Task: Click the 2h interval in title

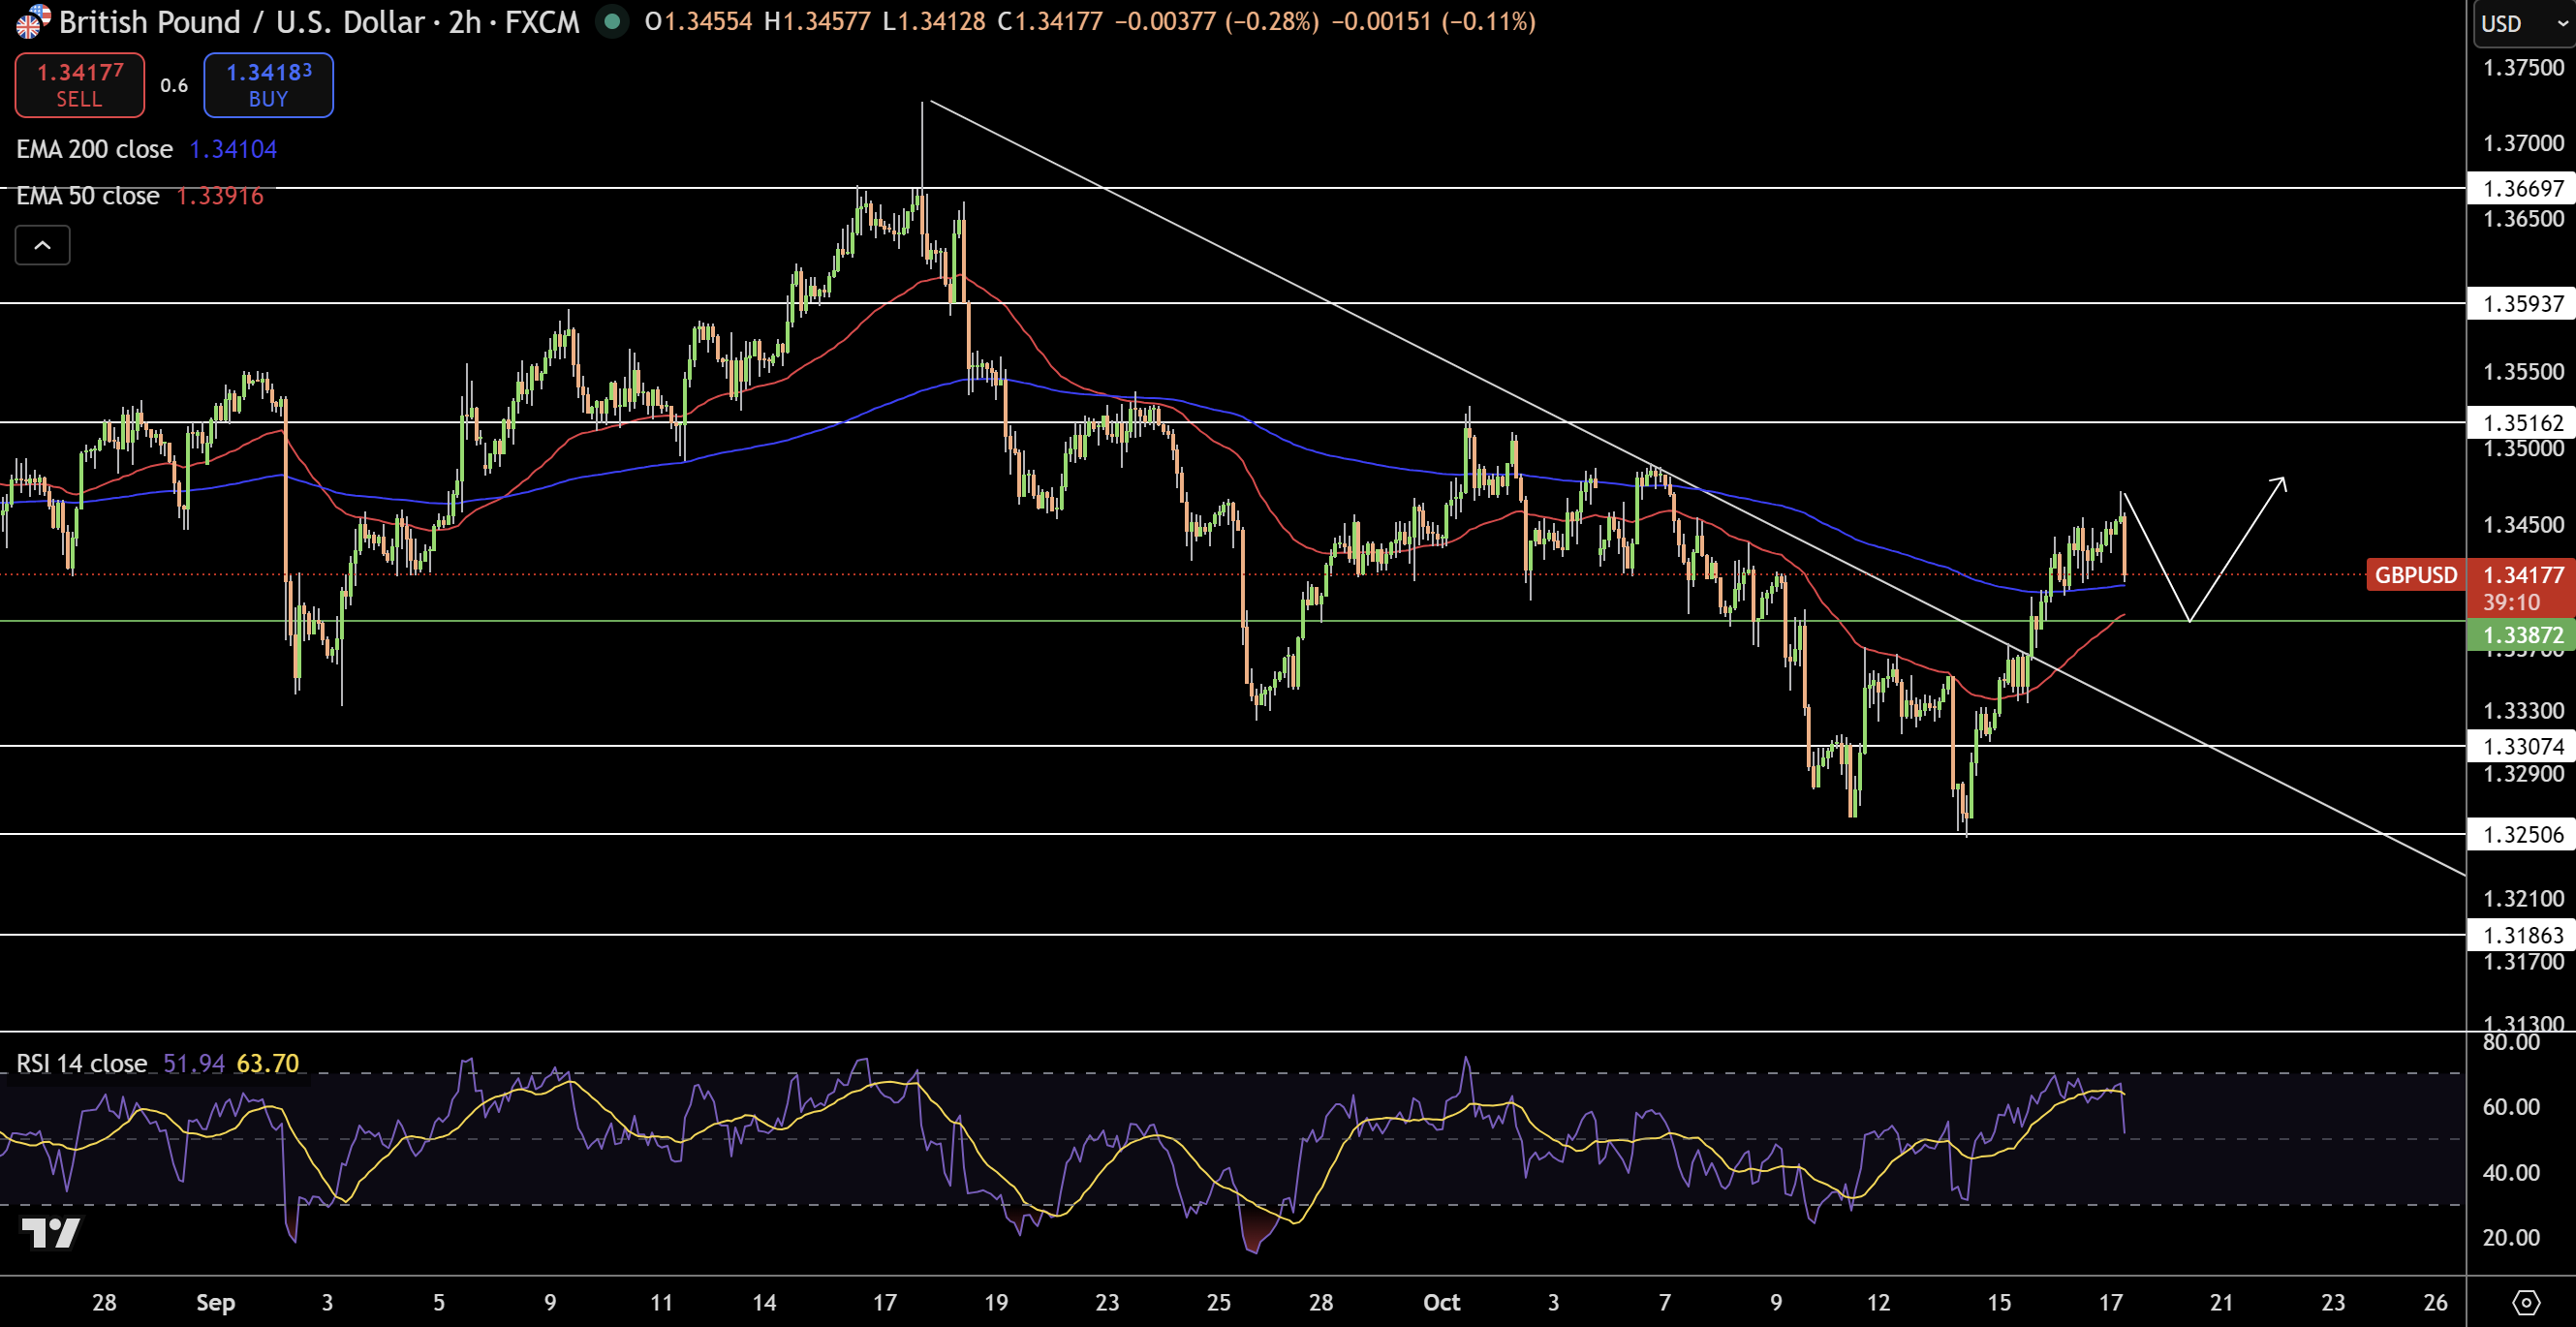Action: tap(464, 22)
